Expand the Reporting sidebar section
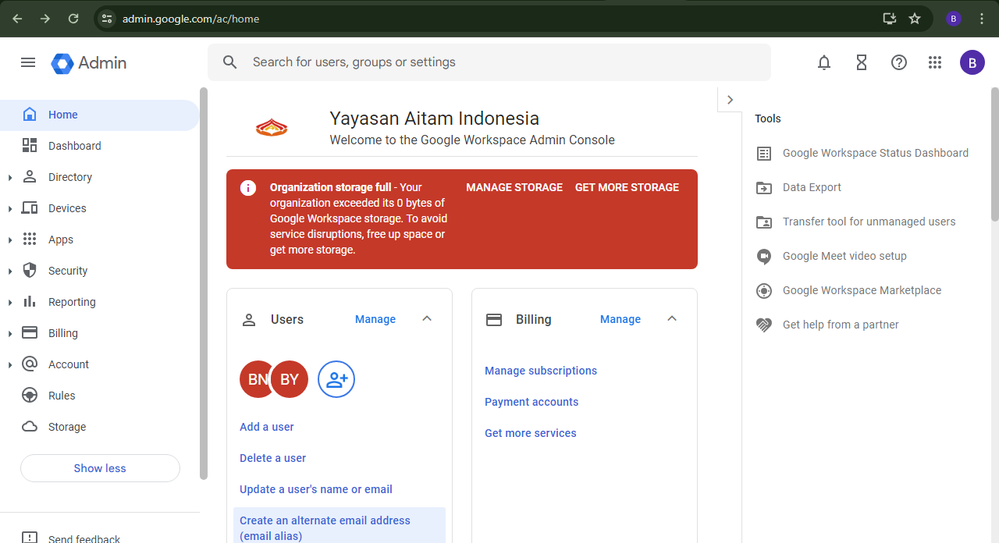Screen dimensions: 999x543 (10, 303)
